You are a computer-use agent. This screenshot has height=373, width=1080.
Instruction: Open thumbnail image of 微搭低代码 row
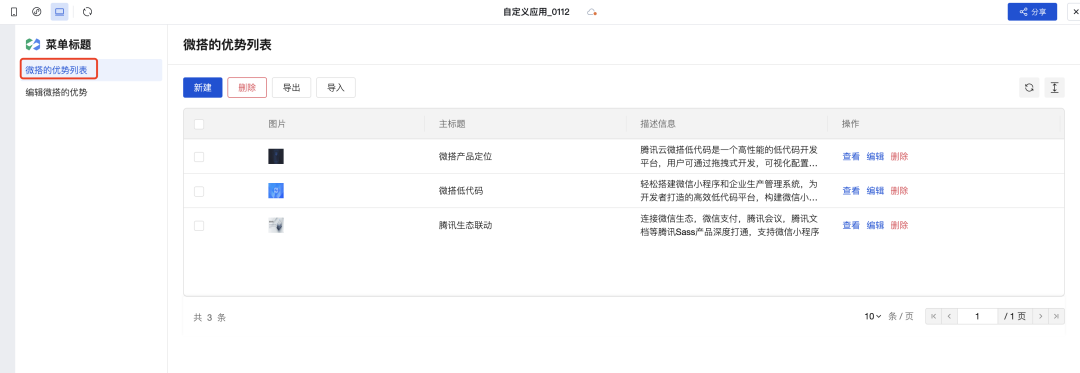click(276, 191)
